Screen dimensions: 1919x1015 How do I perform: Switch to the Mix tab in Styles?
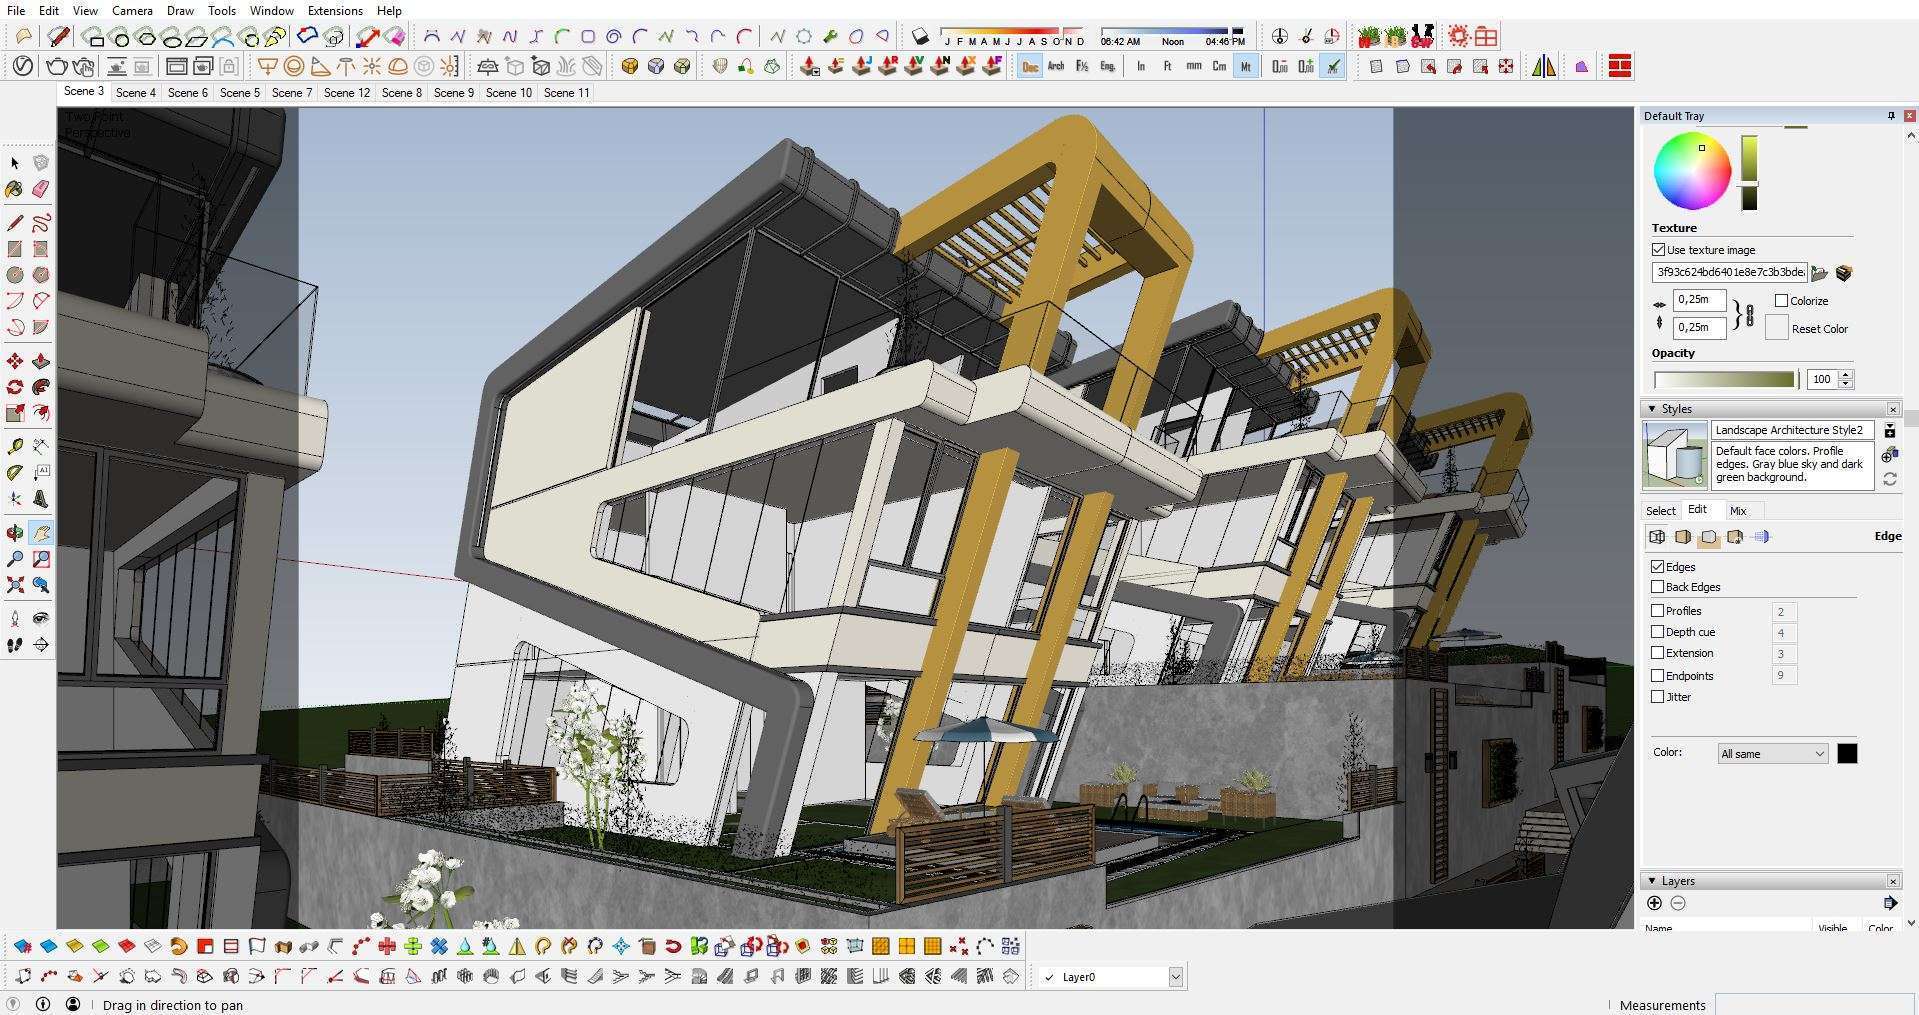point(1738,511)
